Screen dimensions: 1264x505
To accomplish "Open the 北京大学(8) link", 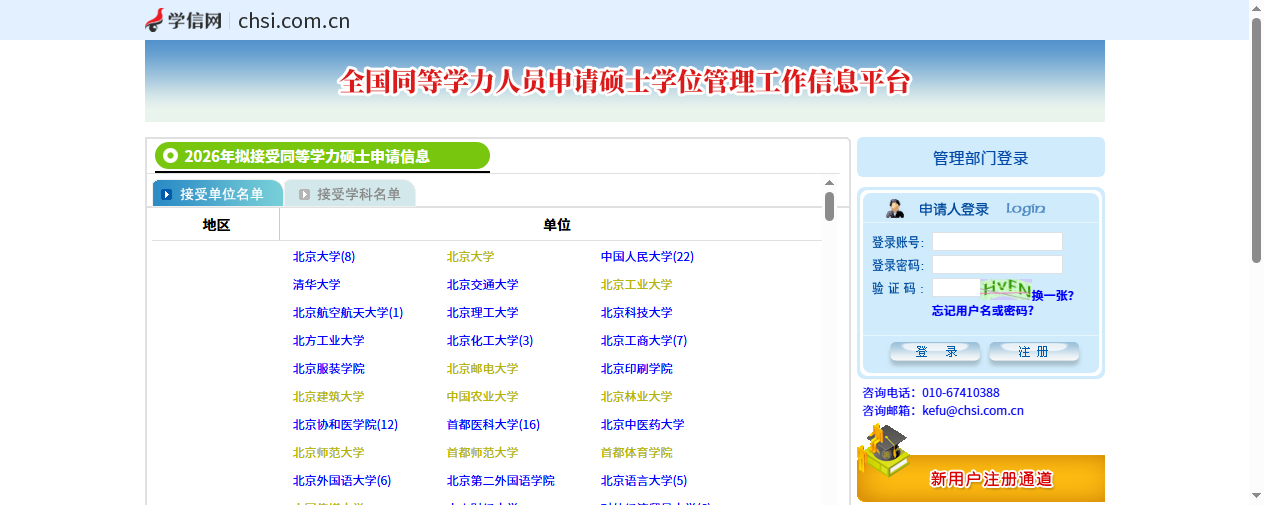I will tap(324, 256).
